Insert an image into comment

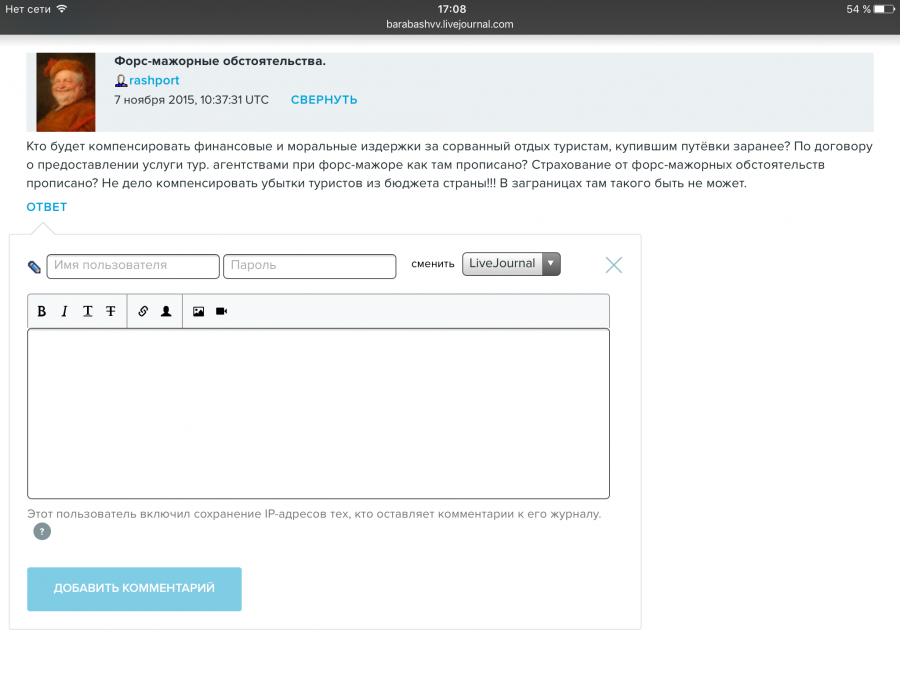(198, 312)
